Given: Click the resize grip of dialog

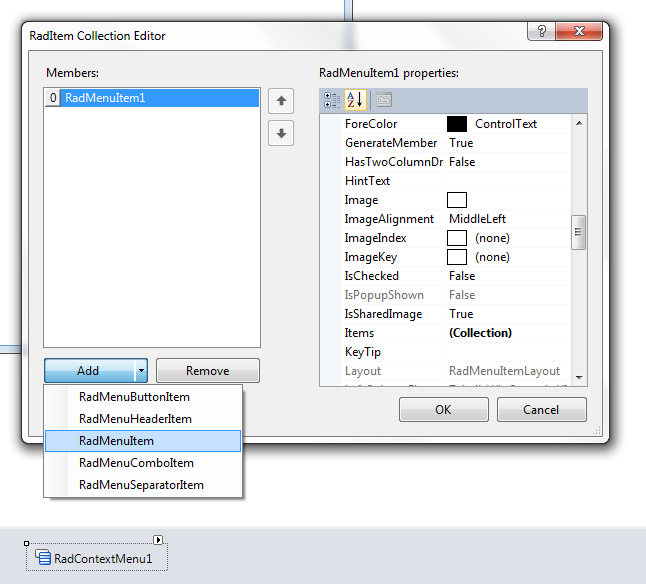Looking at the screenshot, I should (x=597, y=430).
